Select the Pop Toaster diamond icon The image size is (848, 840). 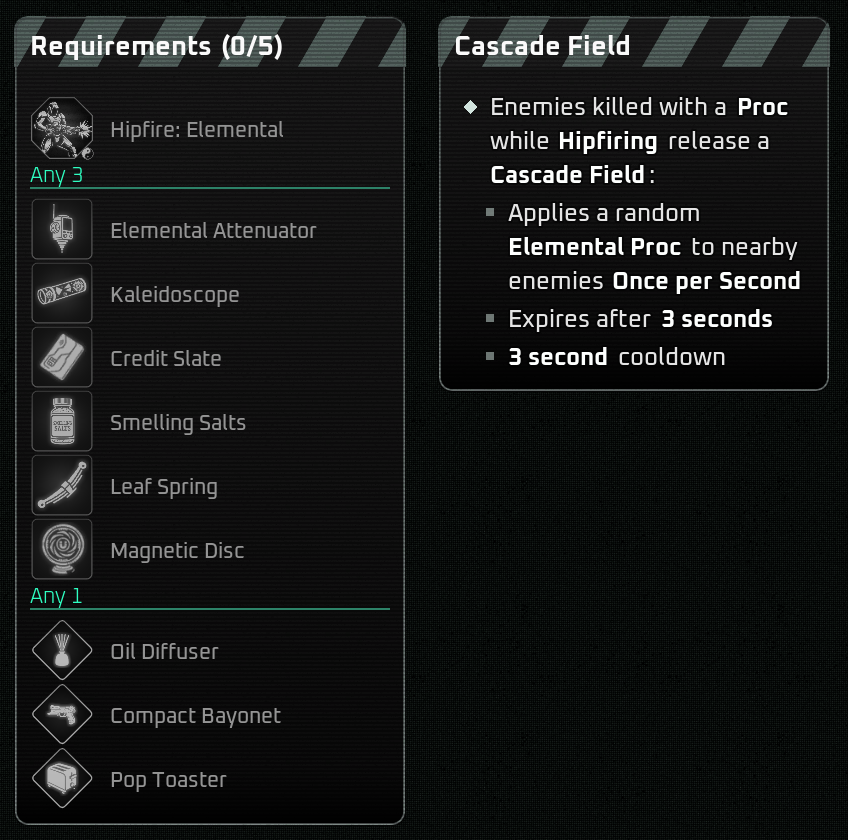tap(62, 780)
